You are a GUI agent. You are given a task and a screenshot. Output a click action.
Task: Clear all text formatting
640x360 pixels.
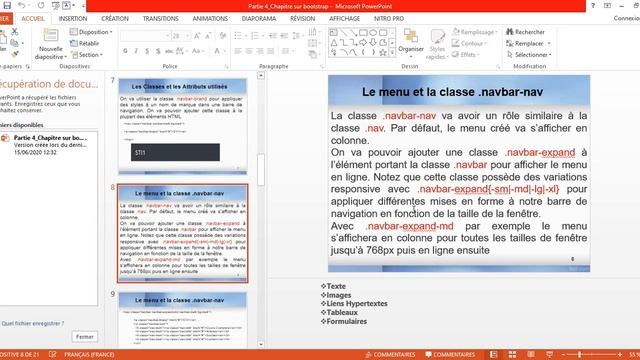point(223,36)
